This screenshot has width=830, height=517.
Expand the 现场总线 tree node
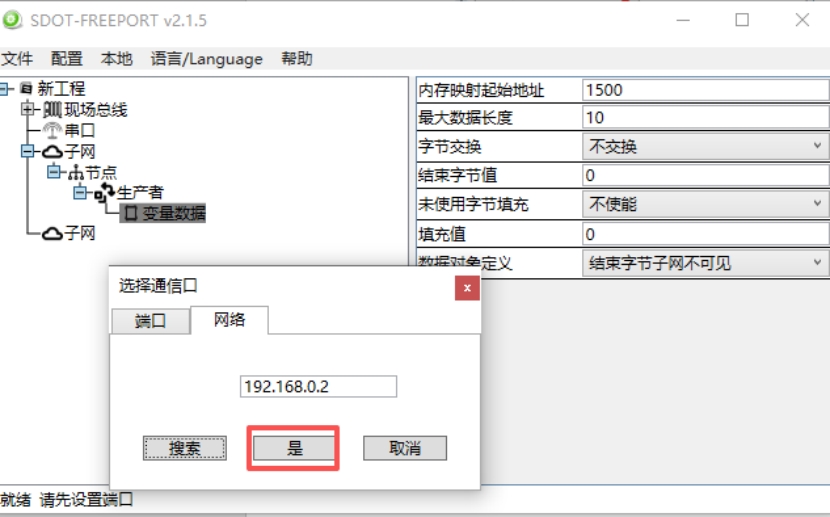click(28, 110)
